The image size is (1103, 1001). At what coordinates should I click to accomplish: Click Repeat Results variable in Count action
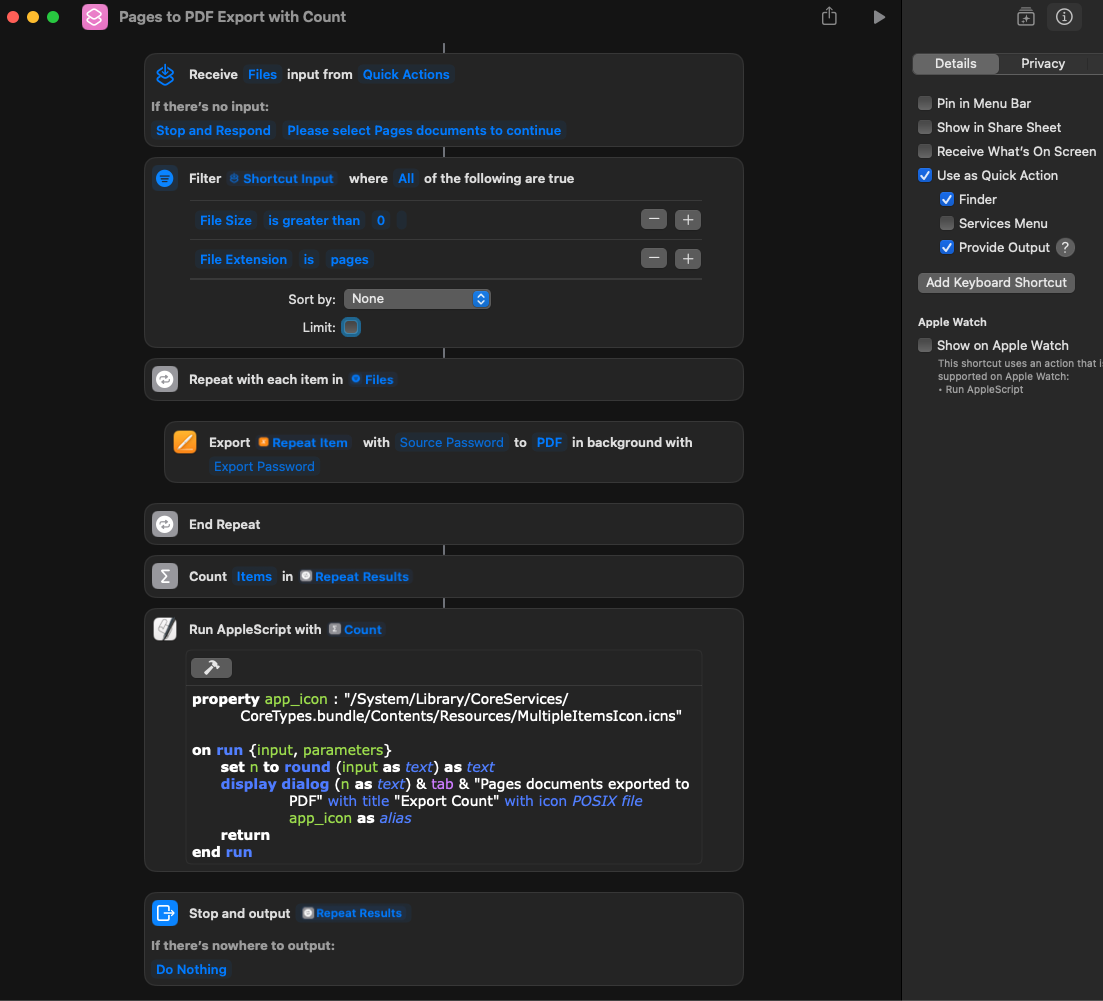click(355, 577)
